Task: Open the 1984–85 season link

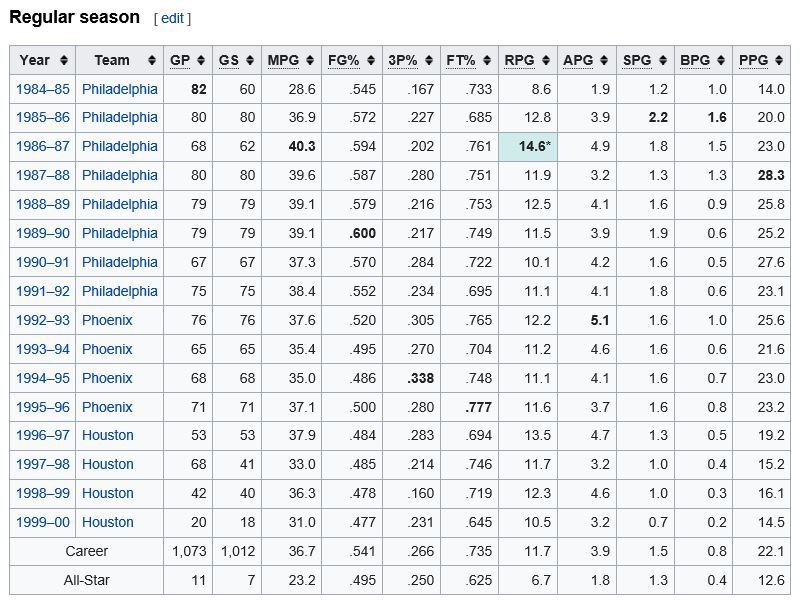Action: coord(43,89)
